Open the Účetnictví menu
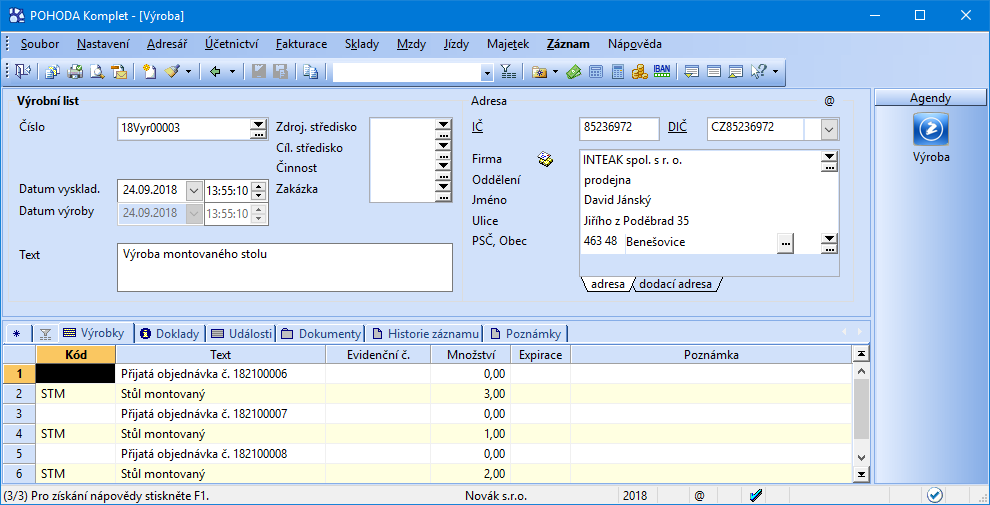990x505 pixels. pos(232,44)
